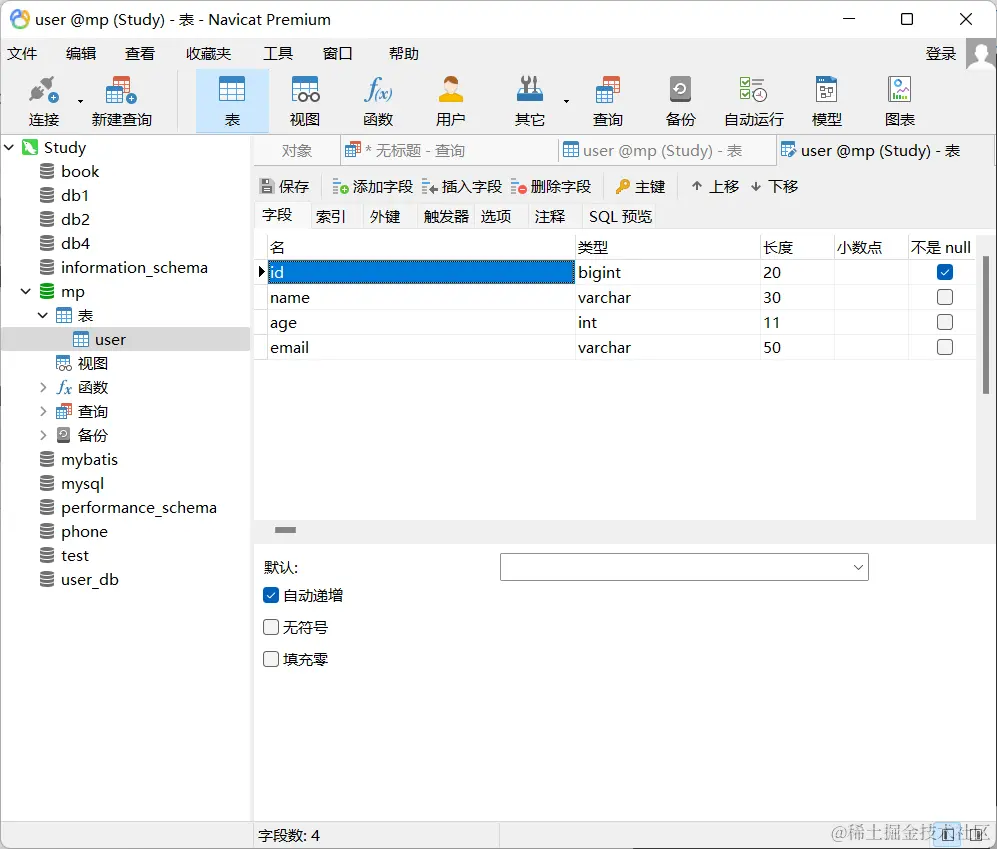Open the 默认 value dropdown

858,567
